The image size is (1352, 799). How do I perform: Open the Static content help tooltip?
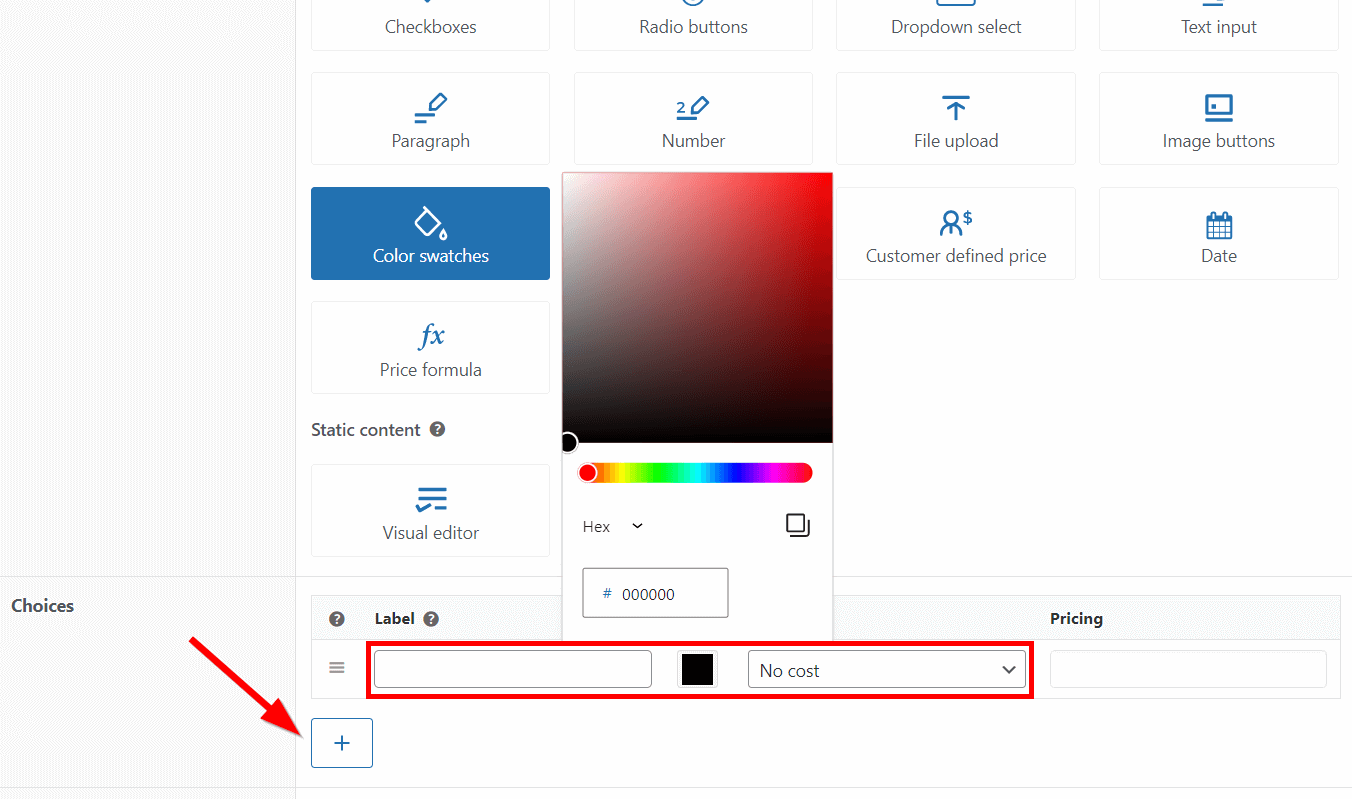coord(437,429)
